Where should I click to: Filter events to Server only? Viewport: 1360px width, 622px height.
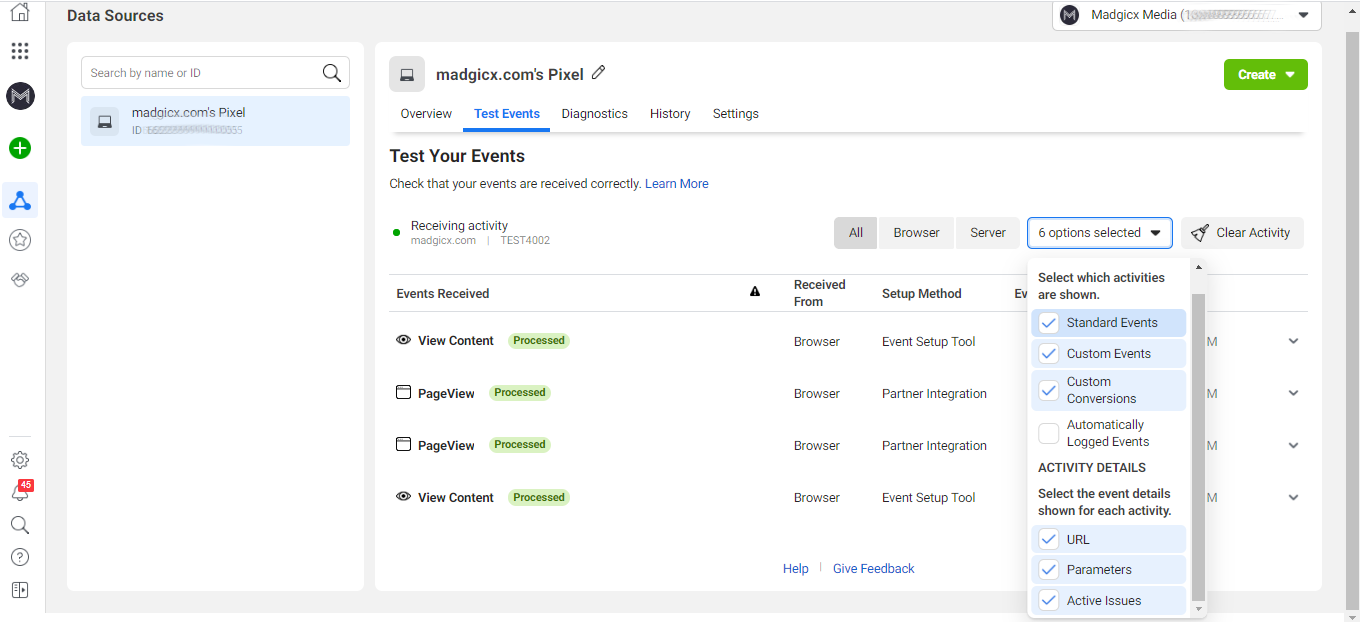point(988,233)
